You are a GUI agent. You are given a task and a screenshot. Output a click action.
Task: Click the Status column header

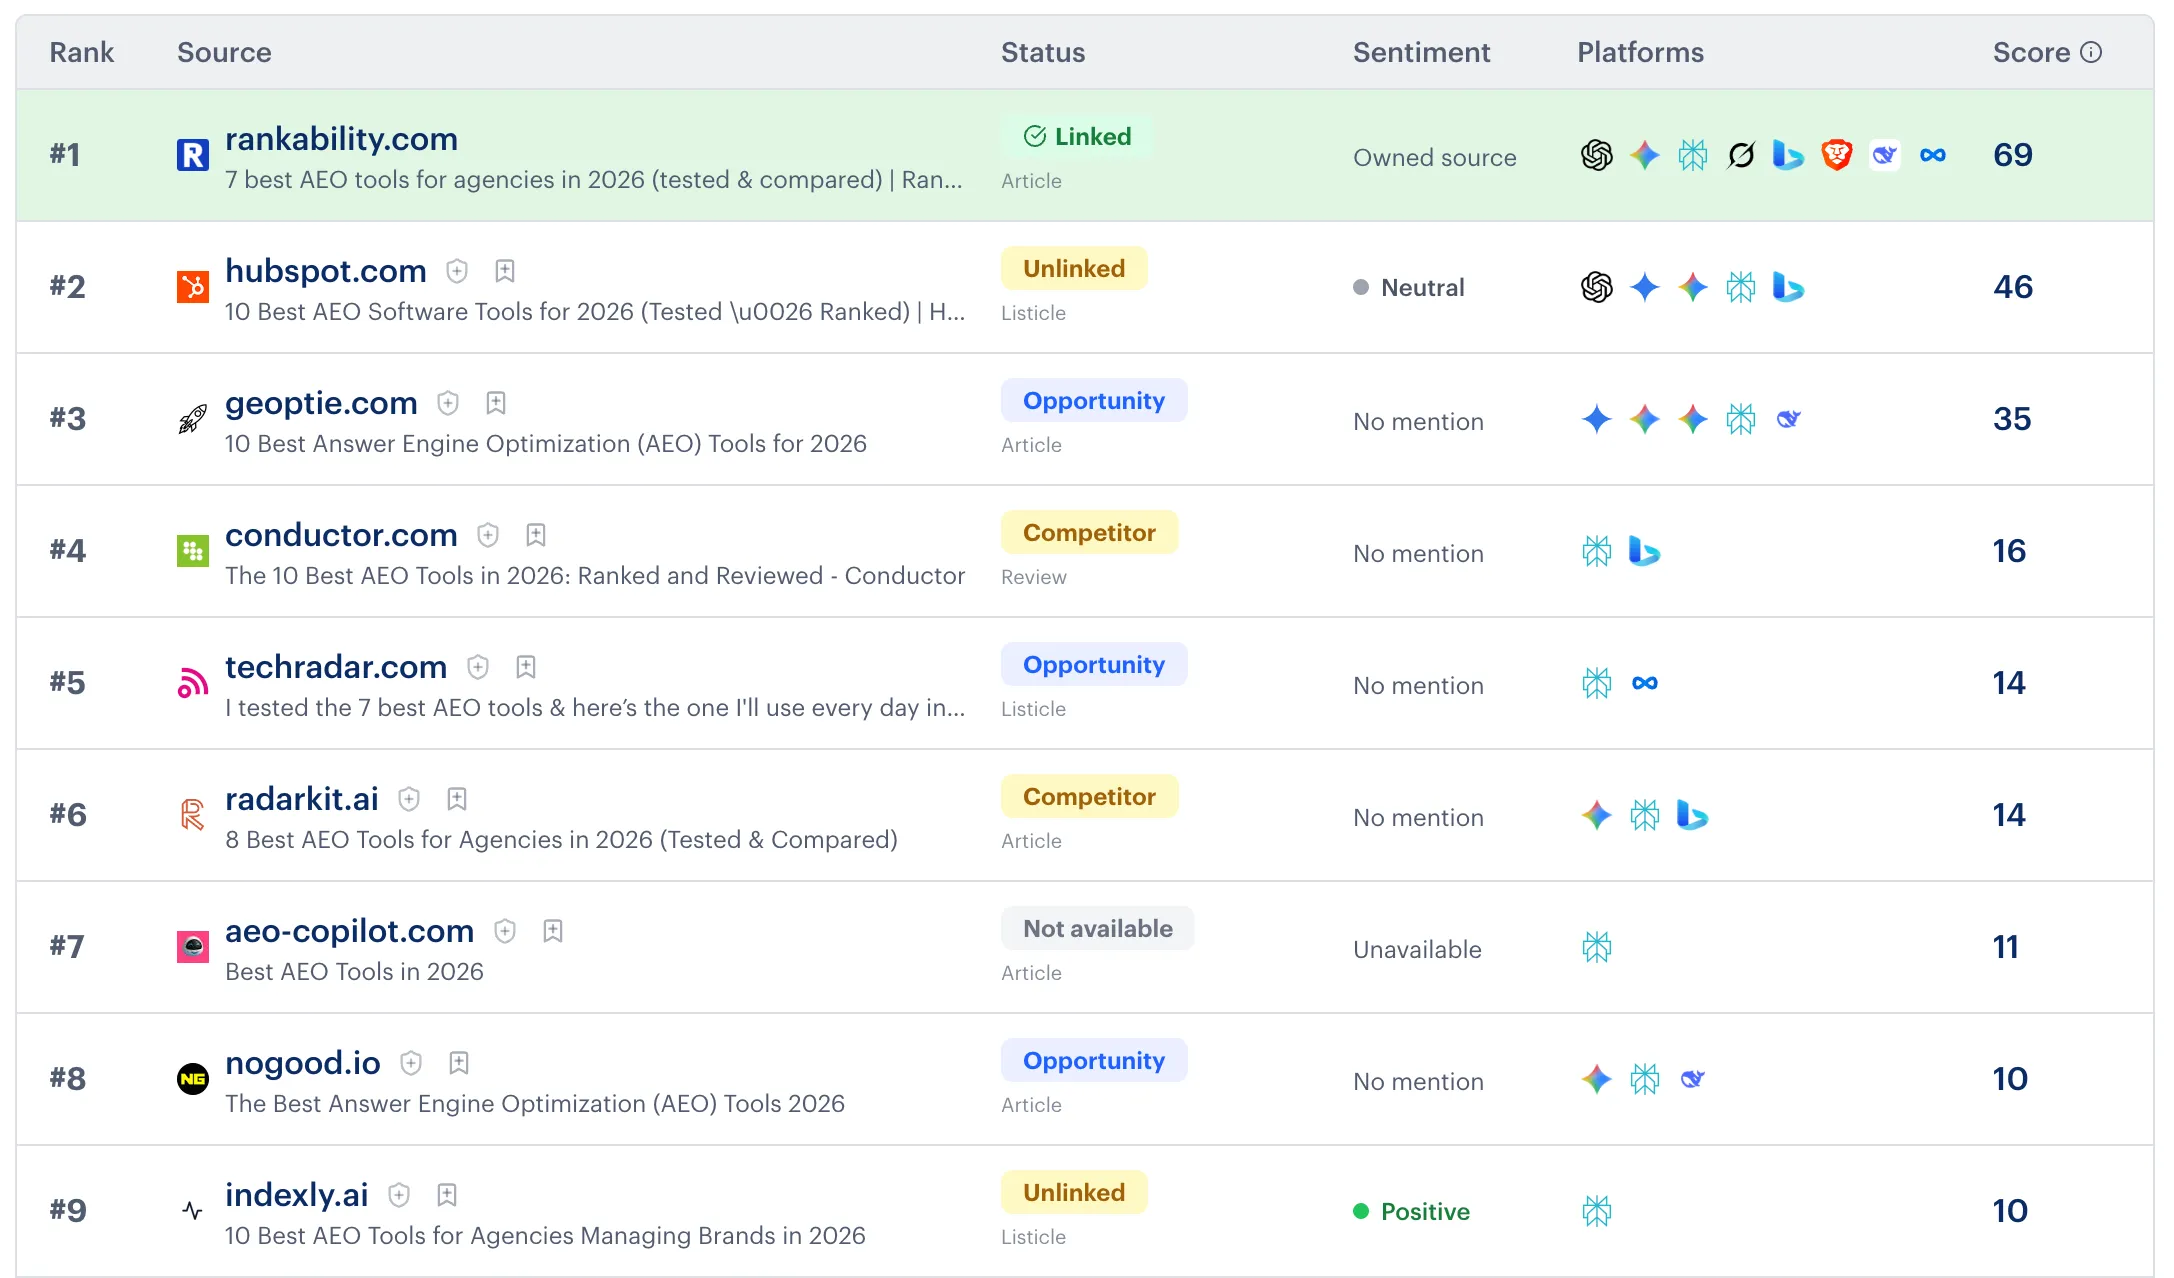pos(1043,52)
